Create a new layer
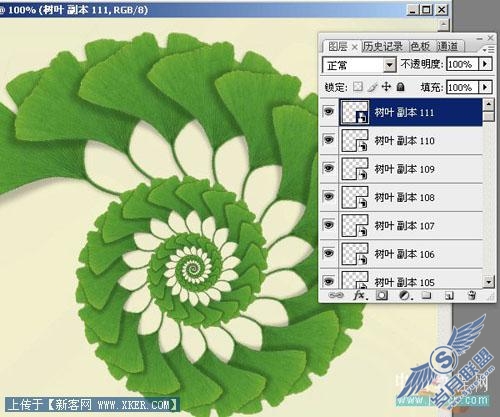 pos(449,296)
